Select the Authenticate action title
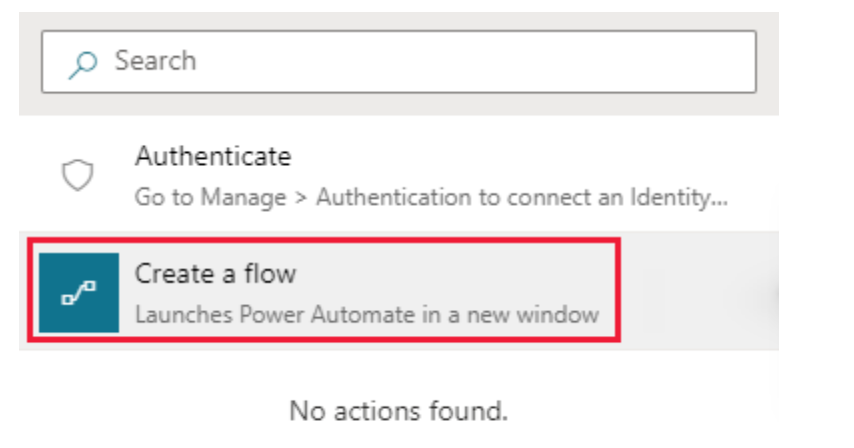This screenshot has width=854, height=448. click(x=213, y=157)
